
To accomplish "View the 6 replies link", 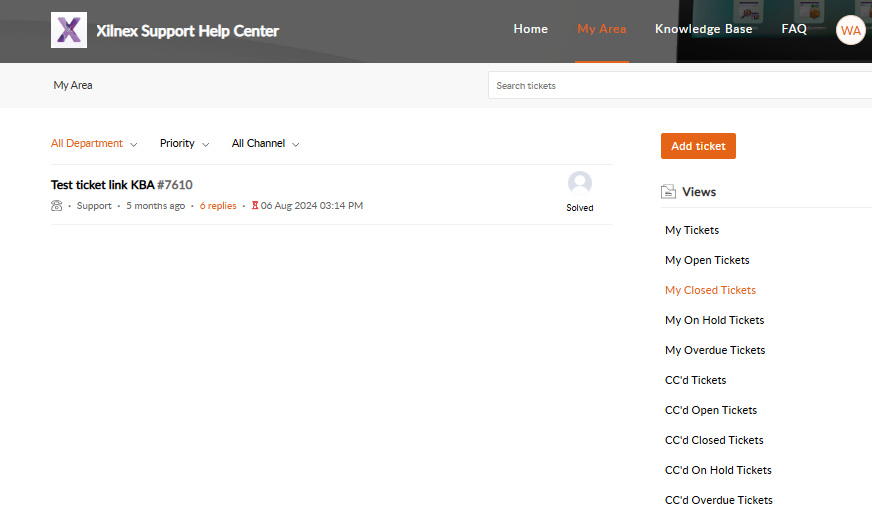I will (218, 206).
